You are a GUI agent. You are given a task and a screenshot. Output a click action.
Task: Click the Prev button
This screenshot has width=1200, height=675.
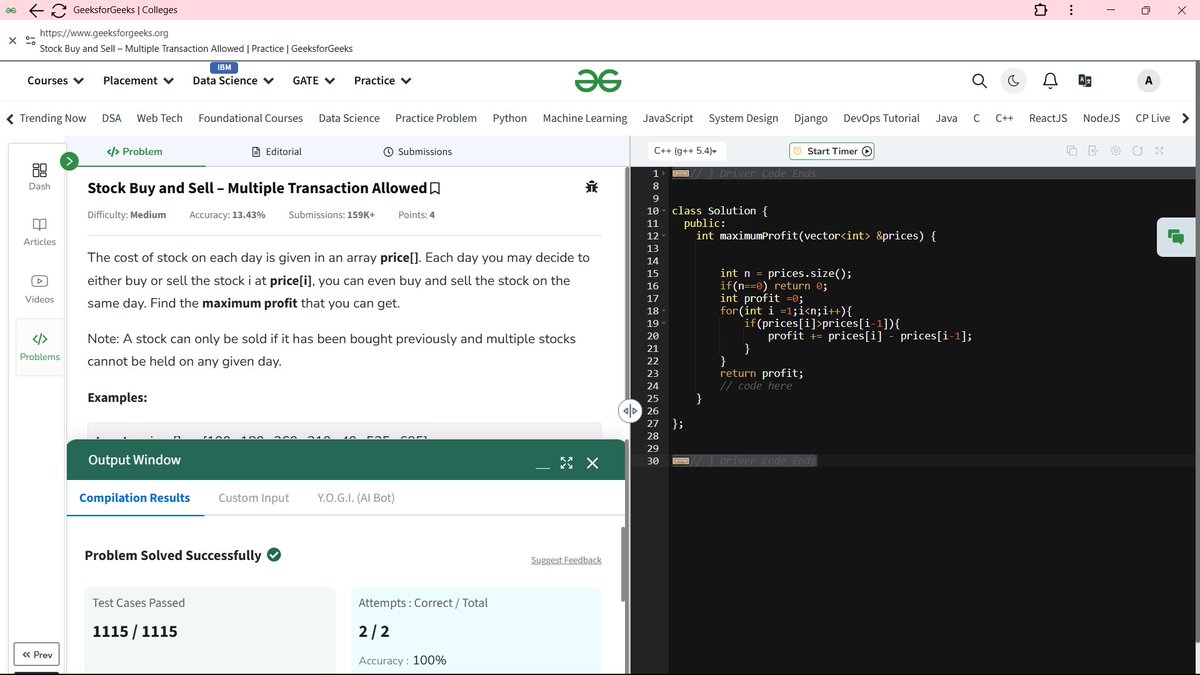[37, 655]
